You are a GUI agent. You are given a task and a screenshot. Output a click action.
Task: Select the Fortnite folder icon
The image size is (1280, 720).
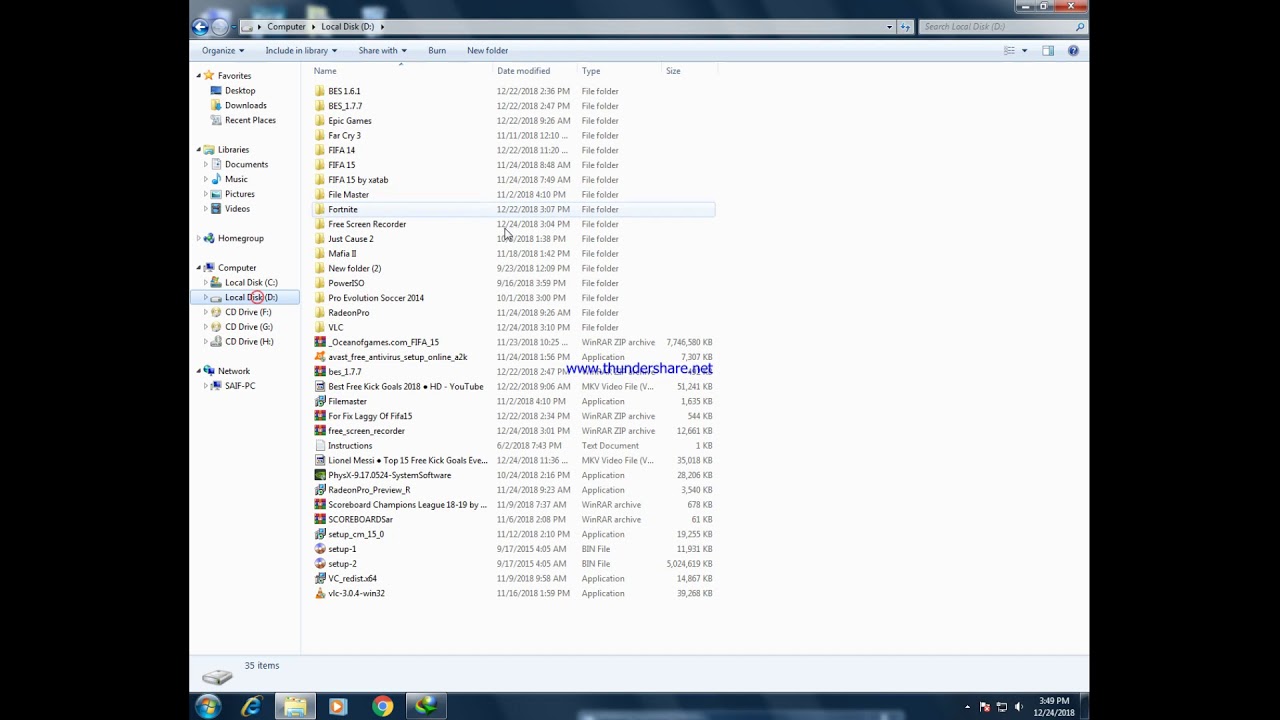tap(320, 209)
